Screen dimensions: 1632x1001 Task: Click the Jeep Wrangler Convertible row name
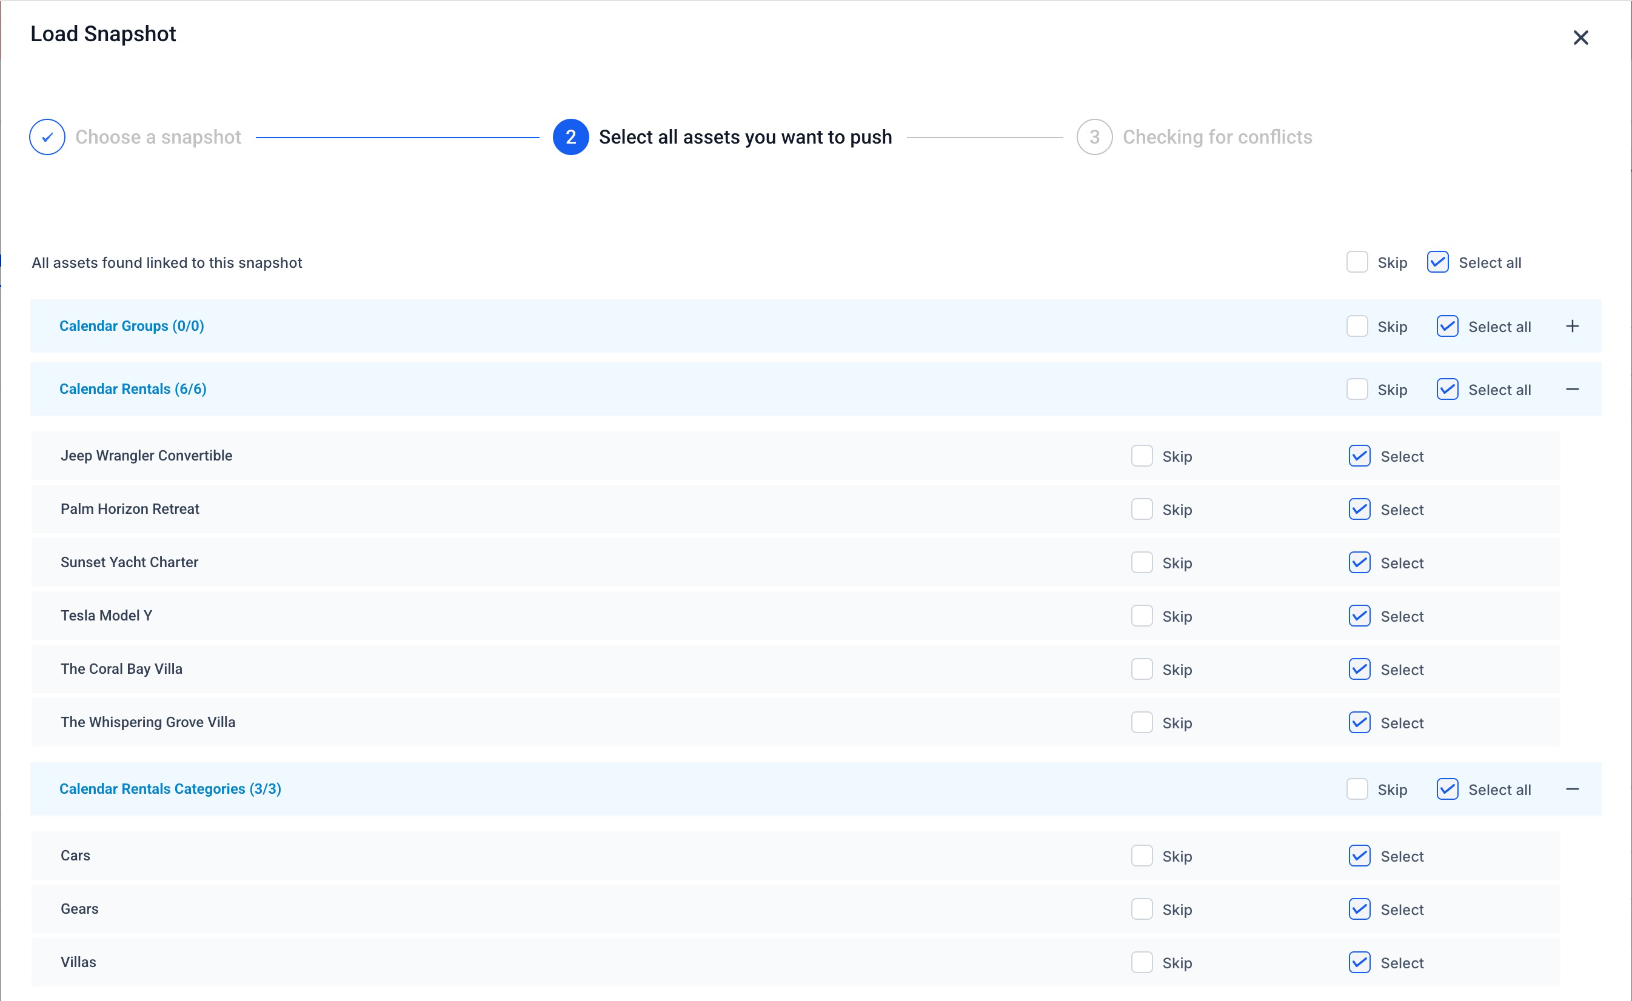pos(146,456)
